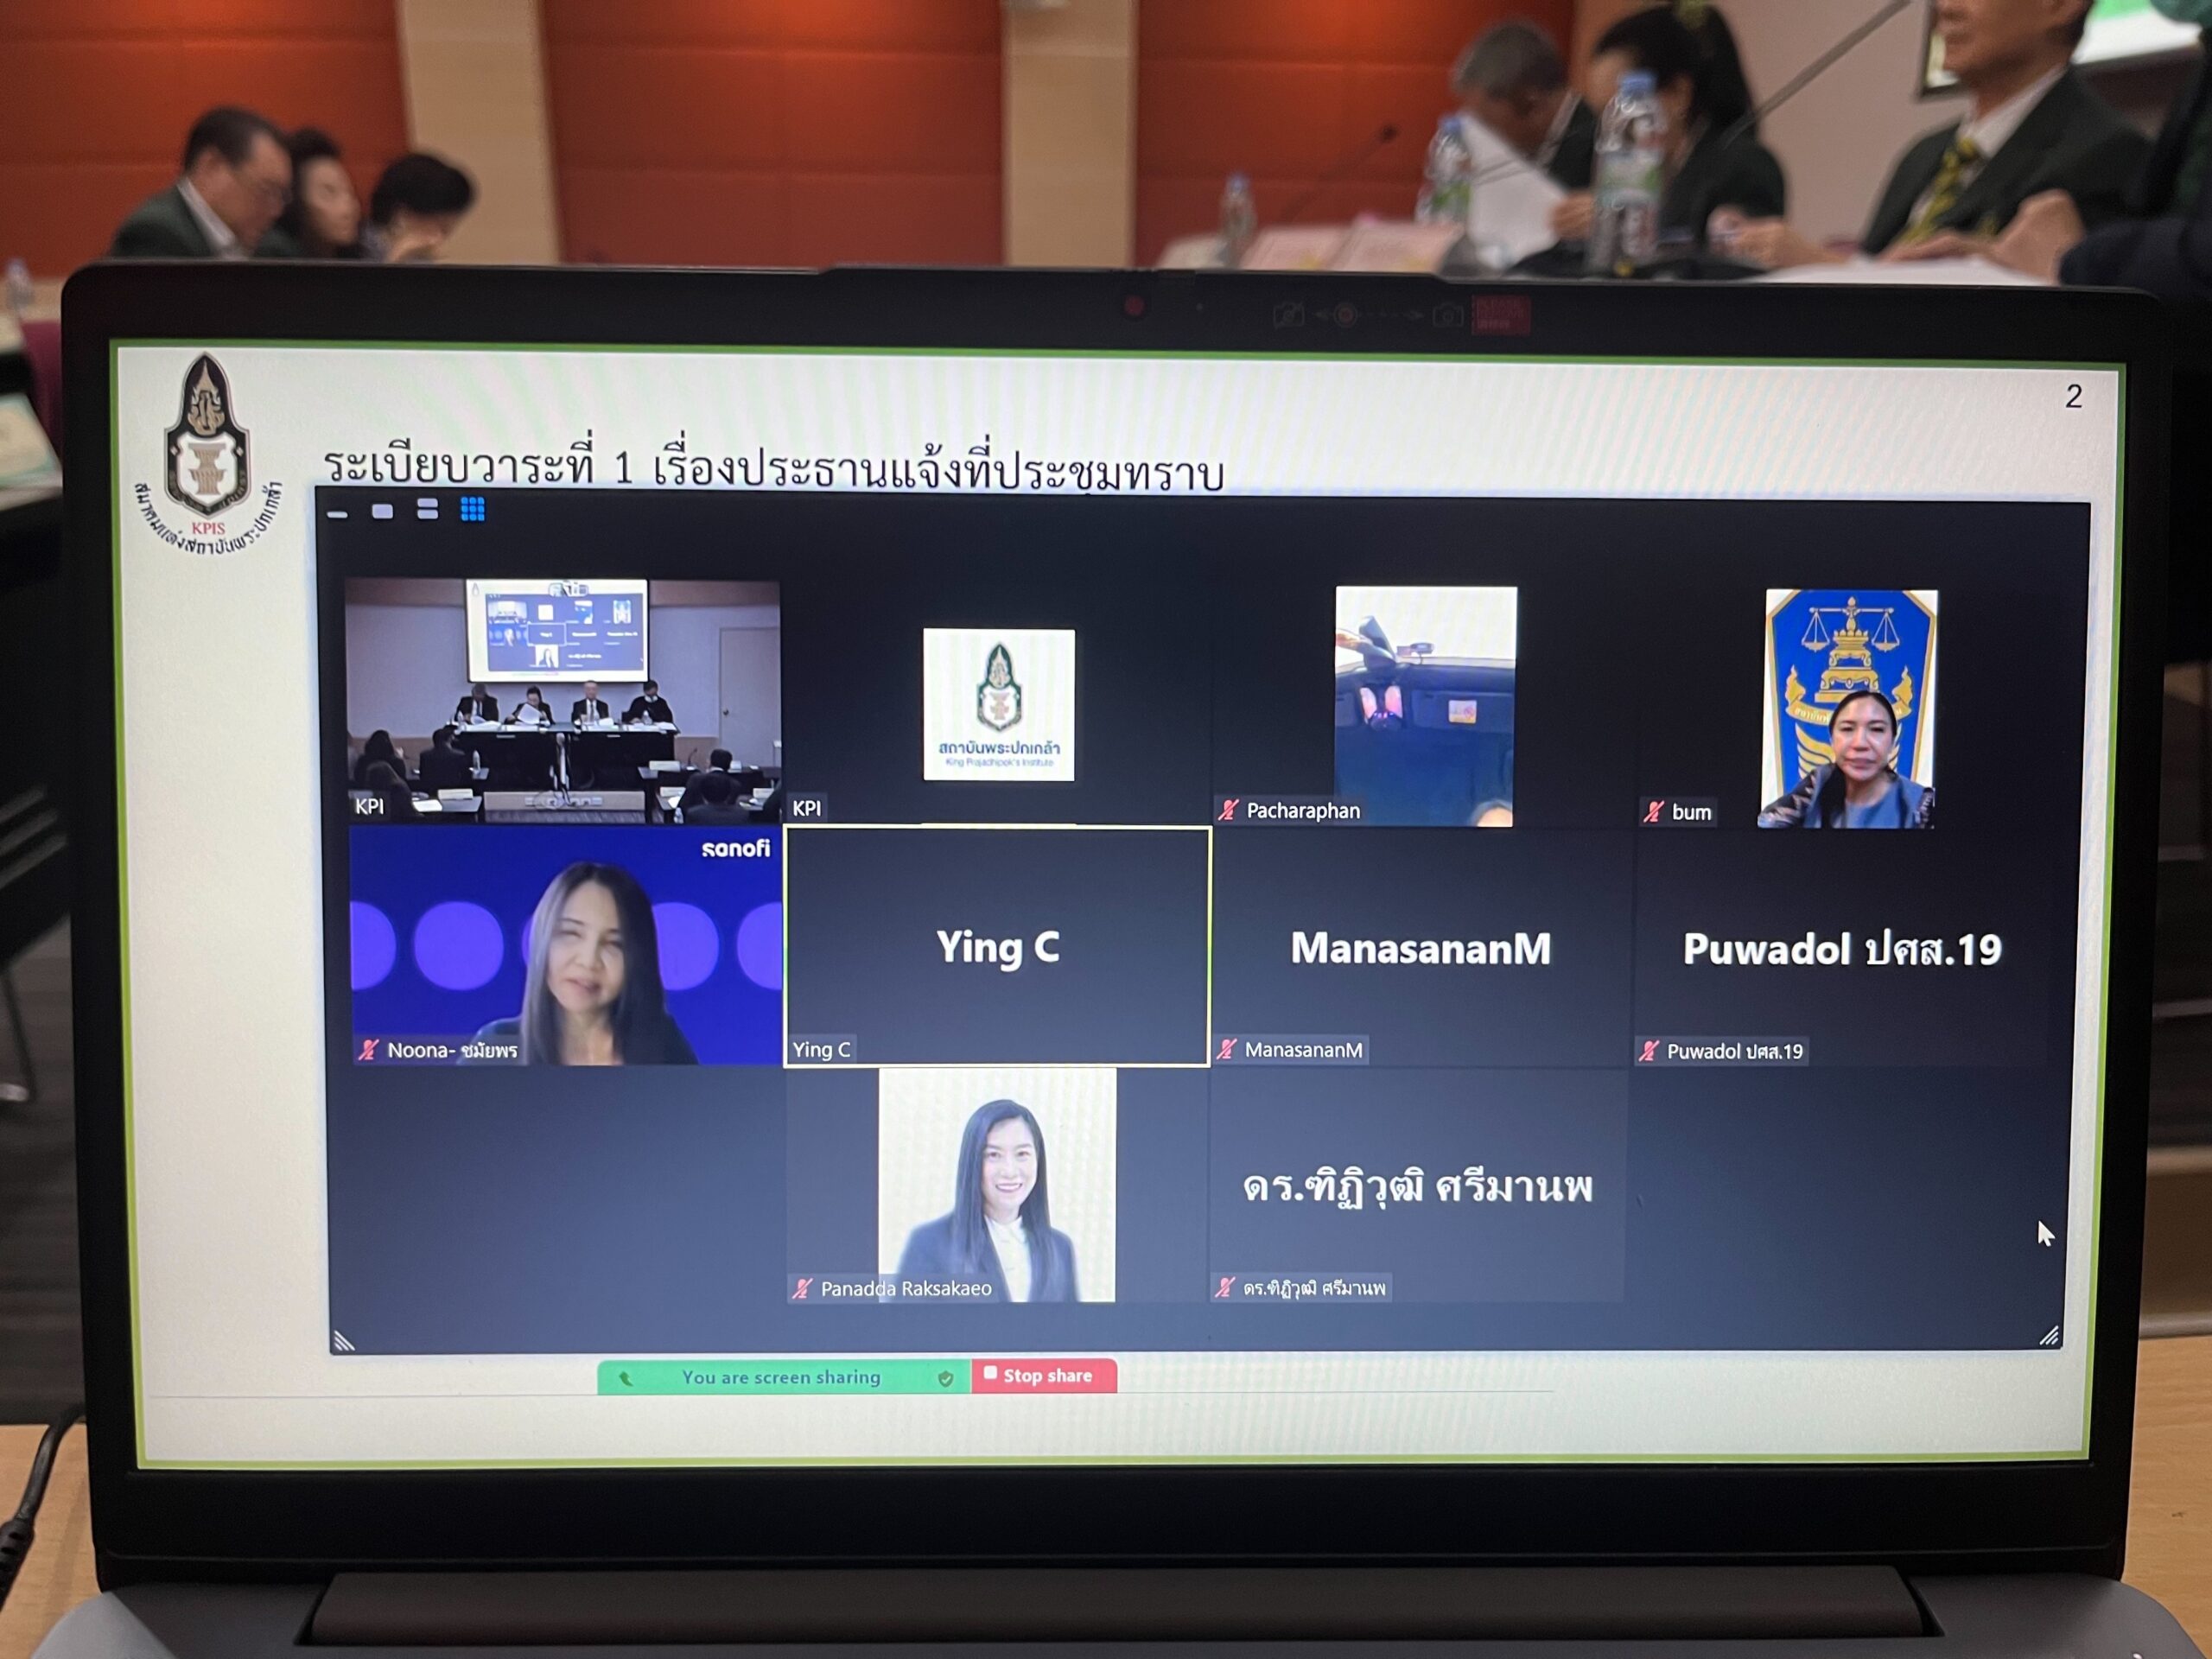Switch to stacked two-tile video strip view

tap(427, 509)
